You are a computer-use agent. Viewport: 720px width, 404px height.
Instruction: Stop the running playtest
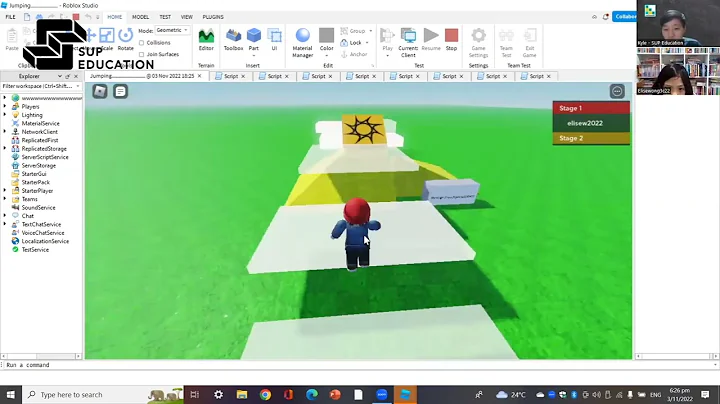tap(451, 40)
